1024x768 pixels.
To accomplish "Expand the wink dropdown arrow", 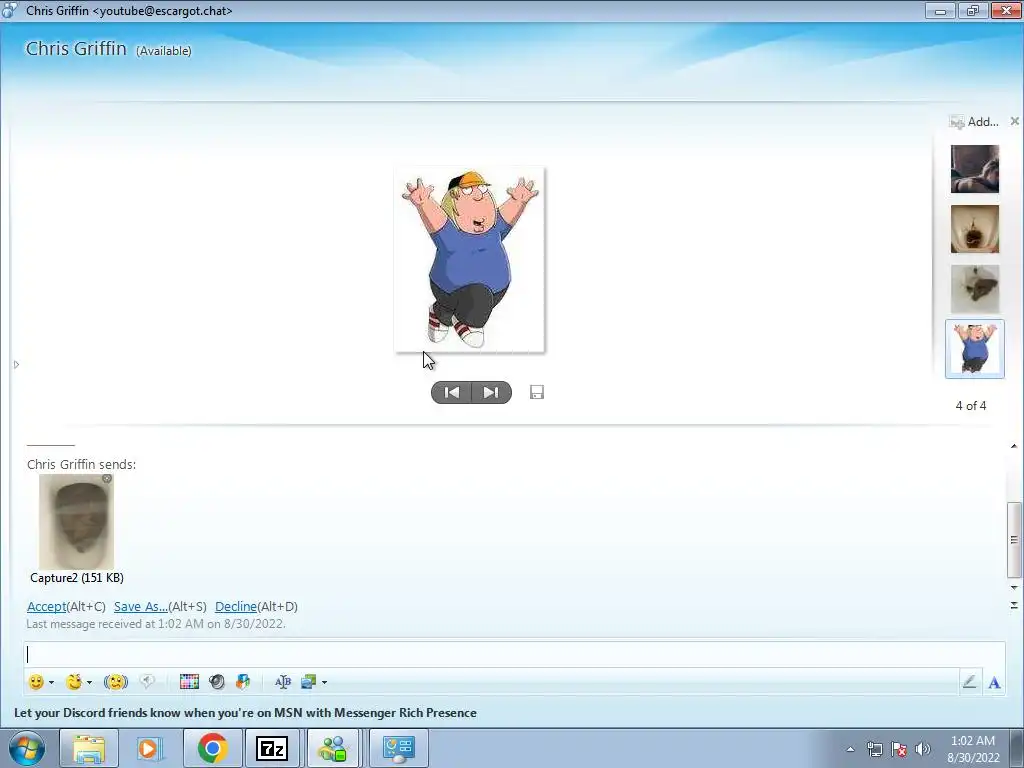I will (x=89, y=682).
